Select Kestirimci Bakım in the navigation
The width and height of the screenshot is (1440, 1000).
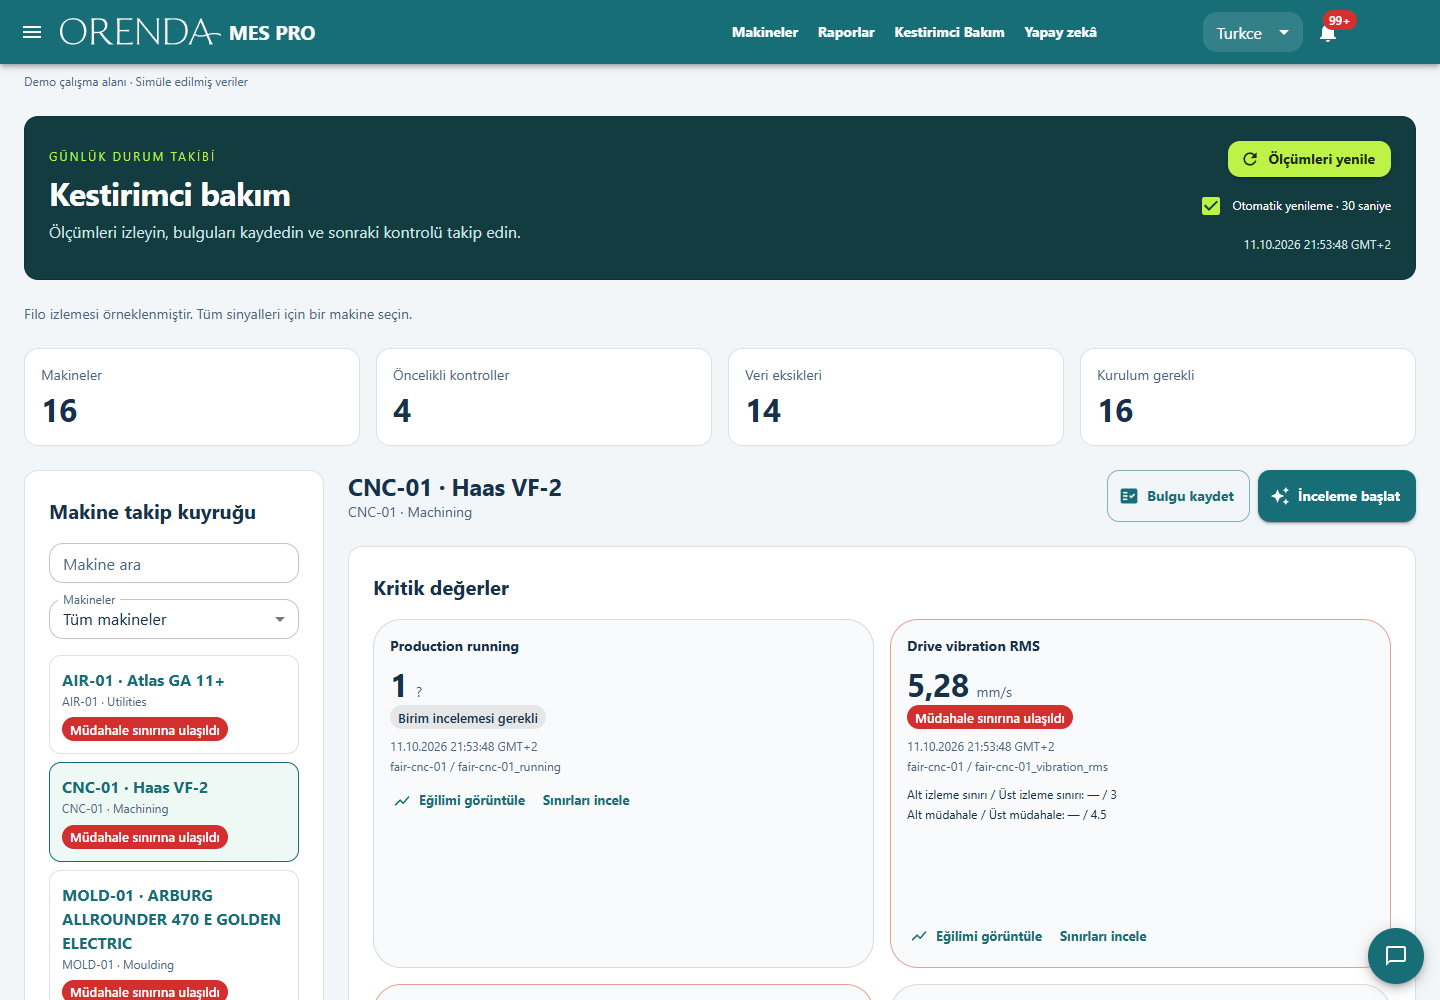(949, 32)
